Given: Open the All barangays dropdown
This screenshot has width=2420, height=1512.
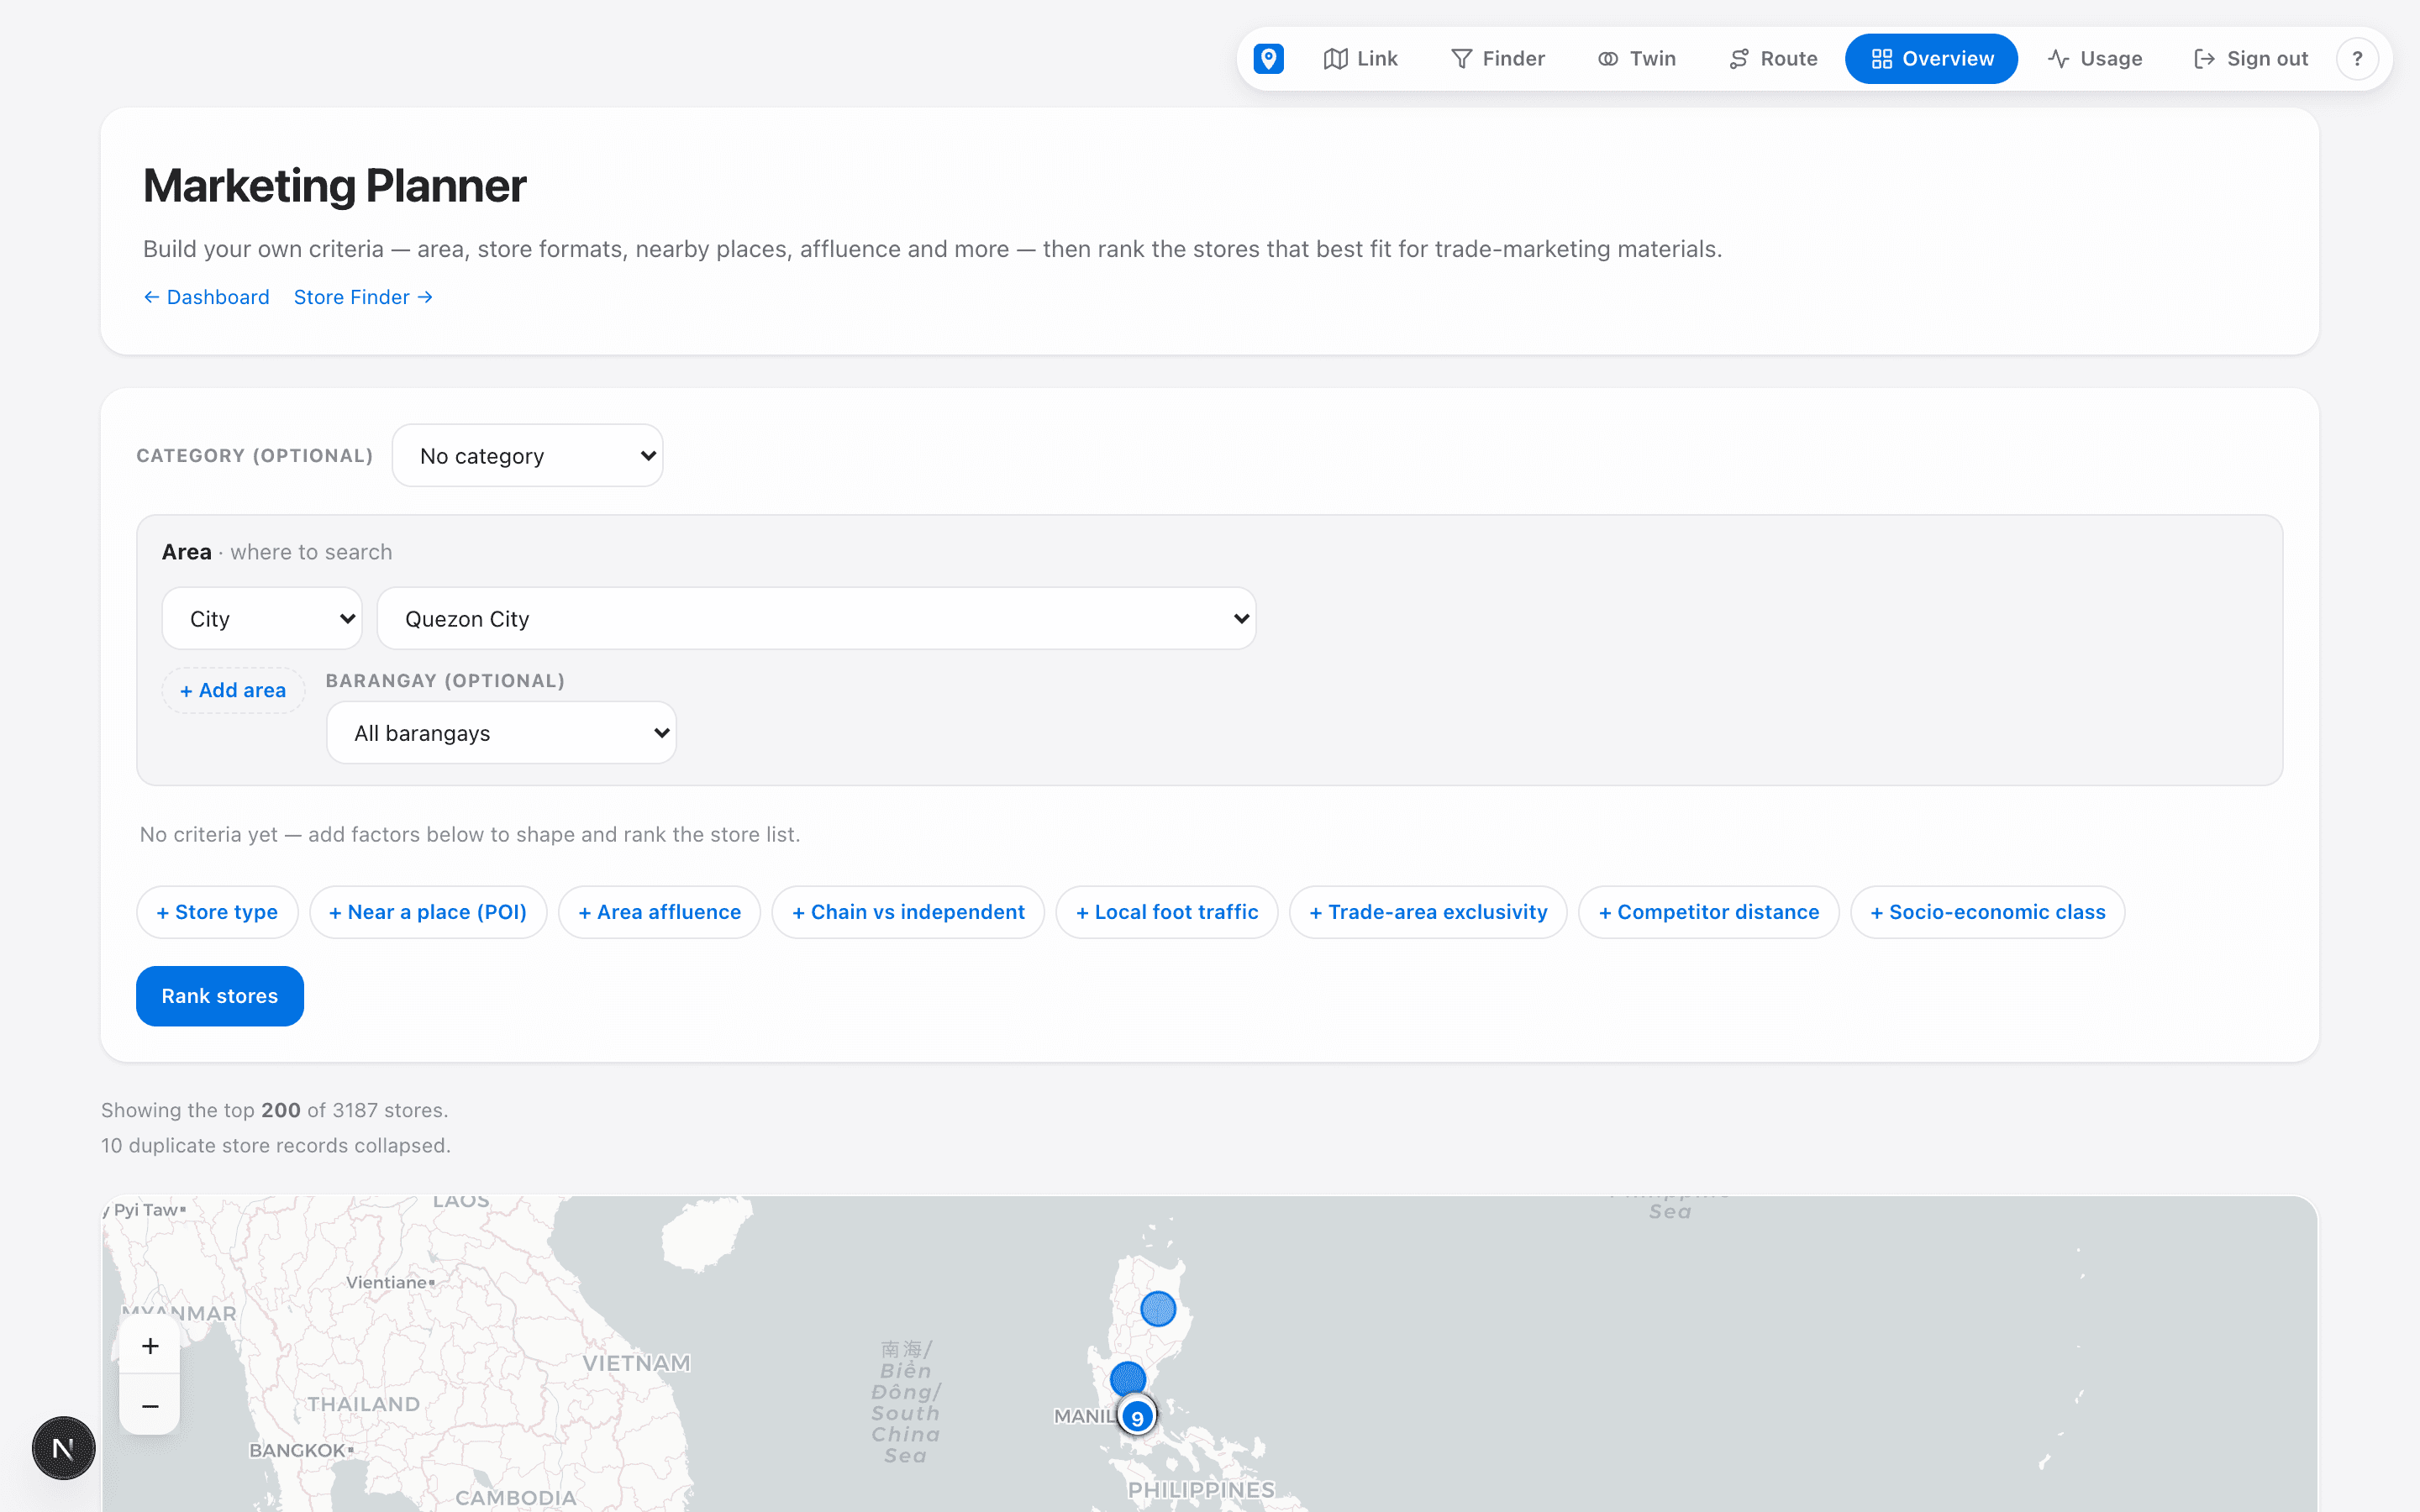Looking at the screenshot, I should [501, 733].
